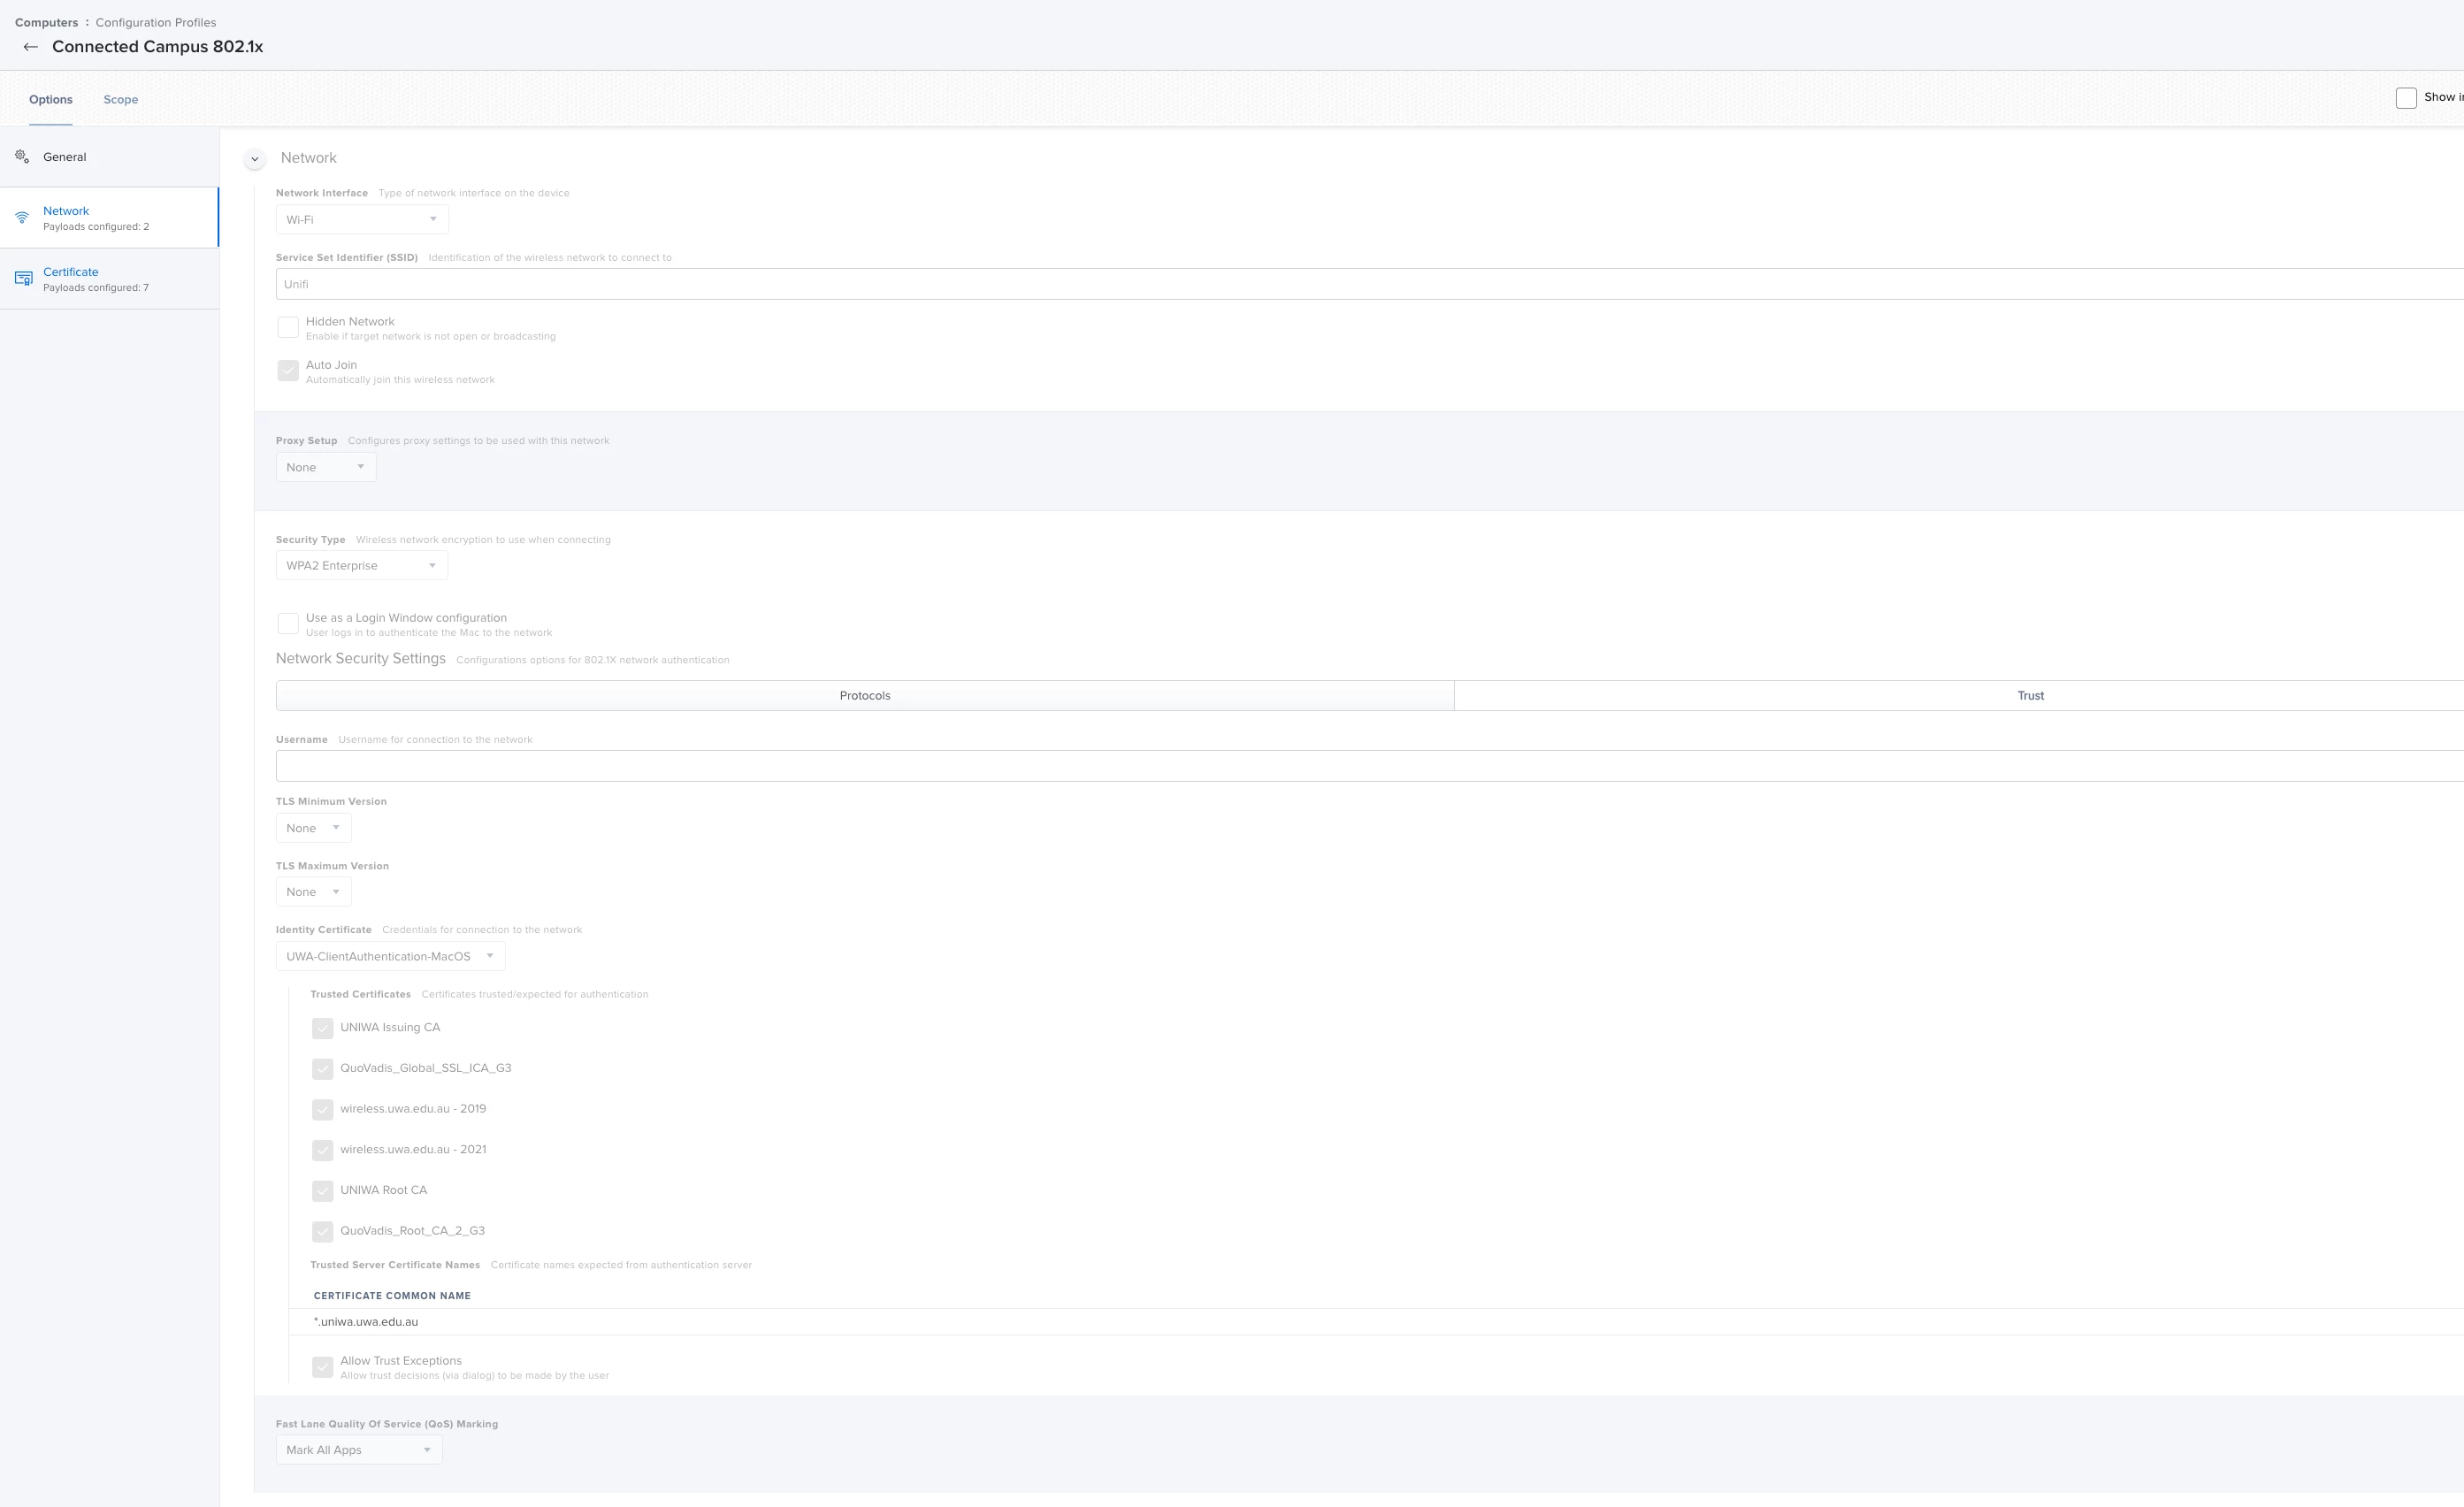Open Network payload in sidebar
Viewport: 2464px width, 1507px height.
click(109, 218)
